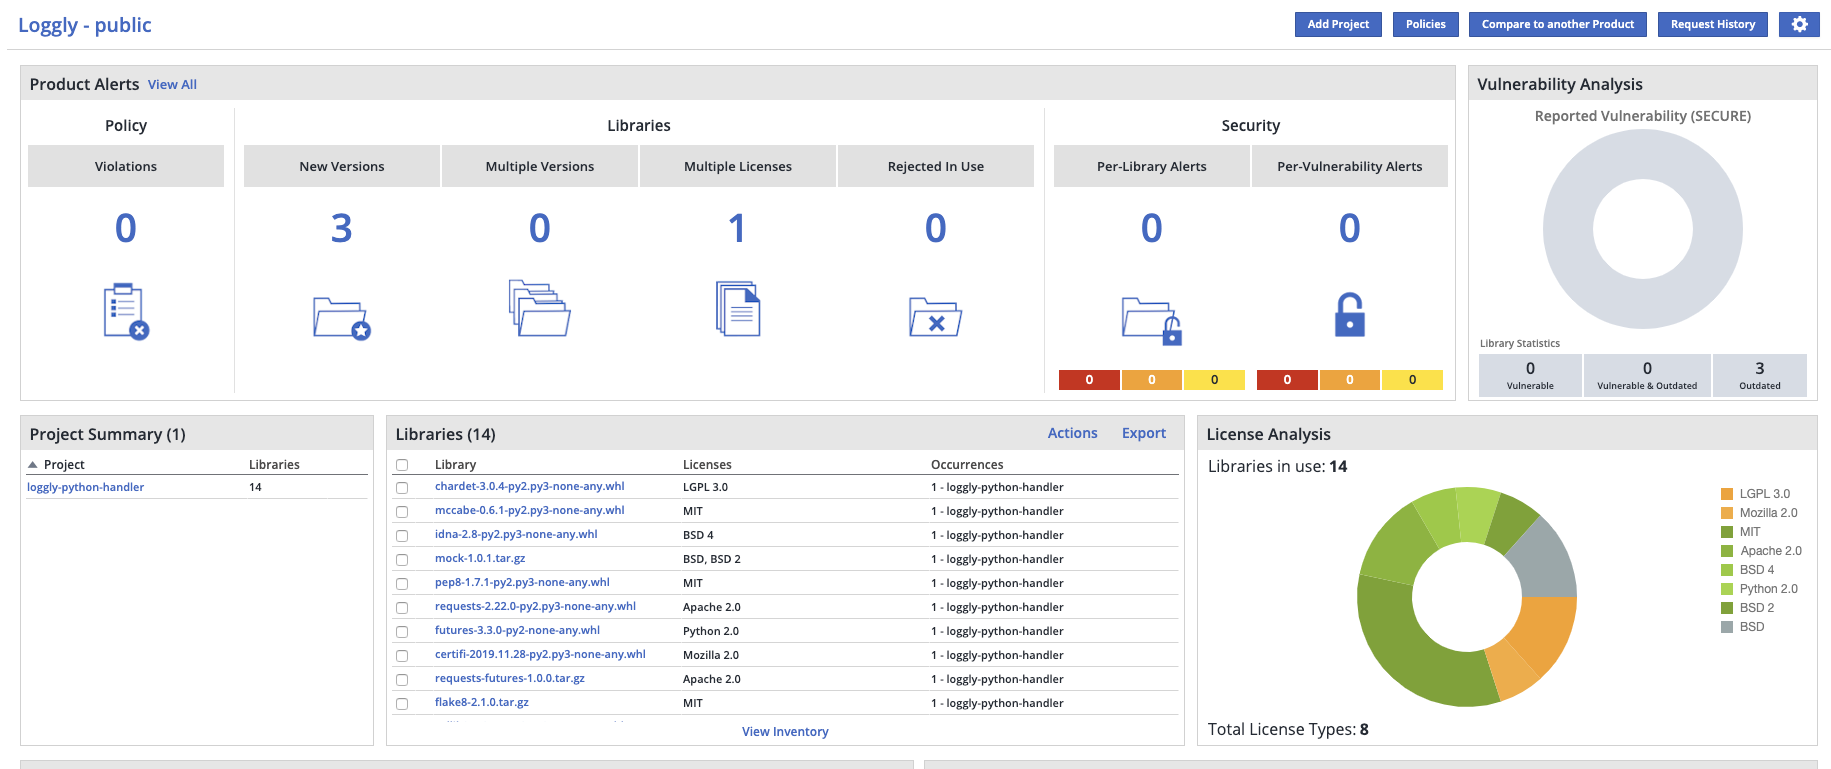Select the Multiple Versions alert tab

point(540,166)
